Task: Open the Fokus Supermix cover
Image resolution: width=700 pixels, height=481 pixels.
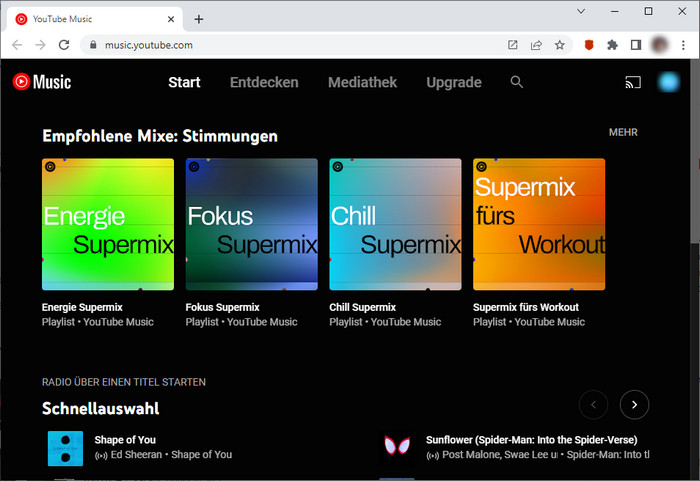Action: click(x=252, y=224)
